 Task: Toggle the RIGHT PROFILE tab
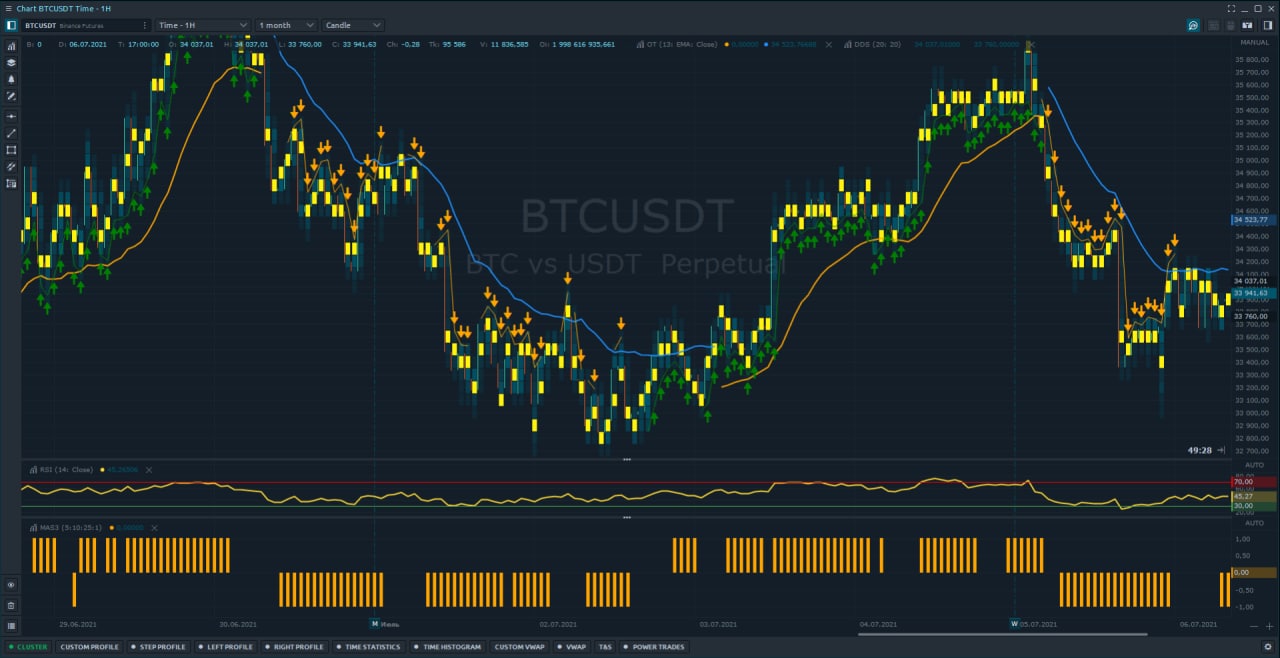coord(294,647)
